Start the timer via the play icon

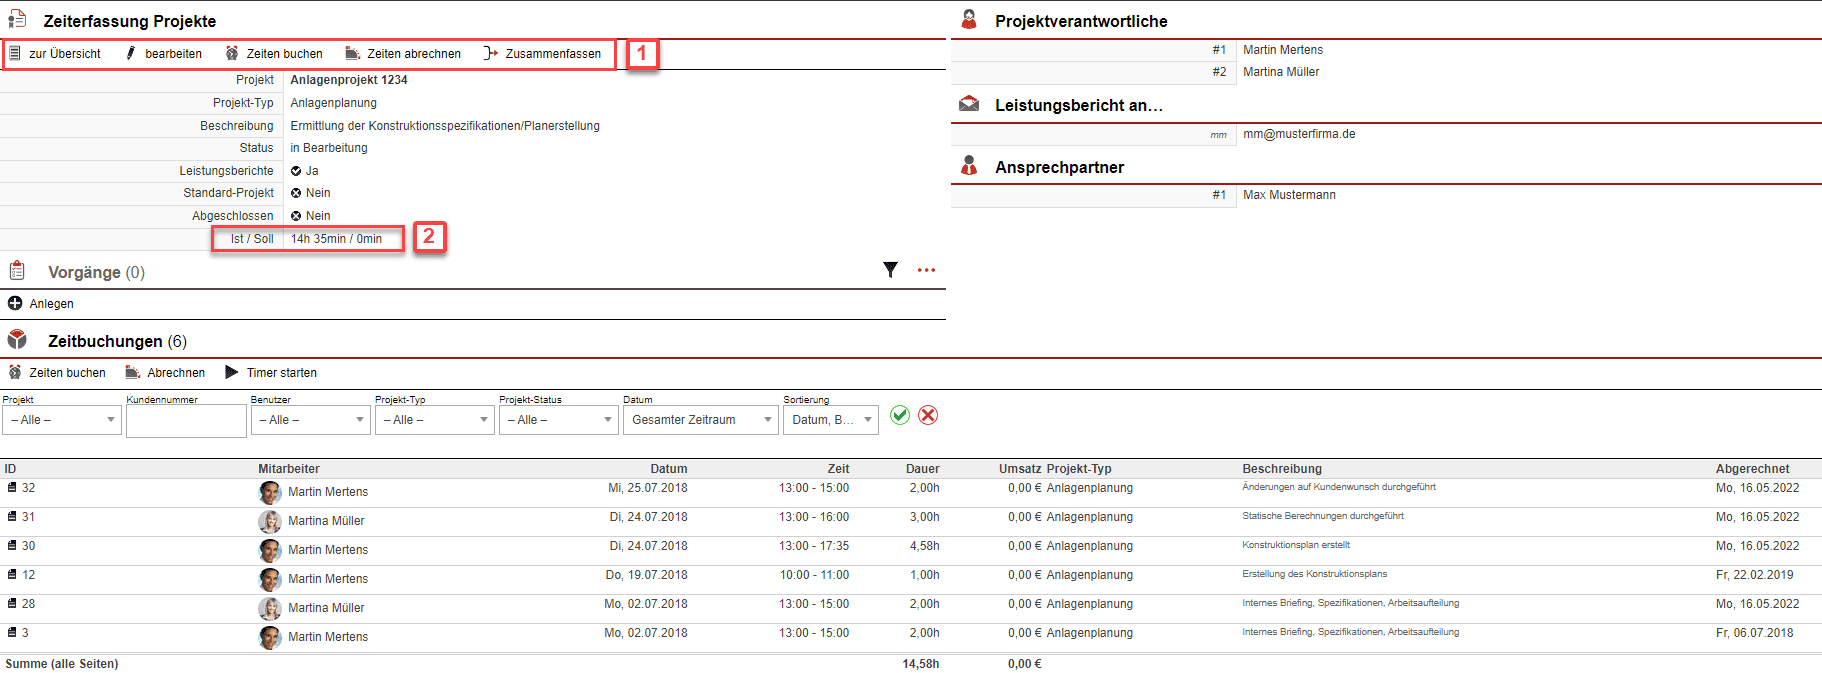(232, 372)
